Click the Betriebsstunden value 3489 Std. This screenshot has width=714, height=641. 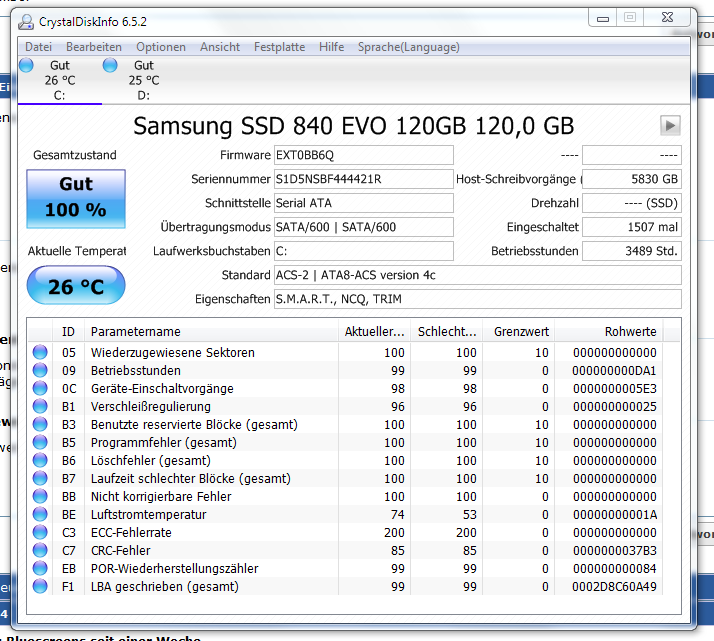point(632,251)
